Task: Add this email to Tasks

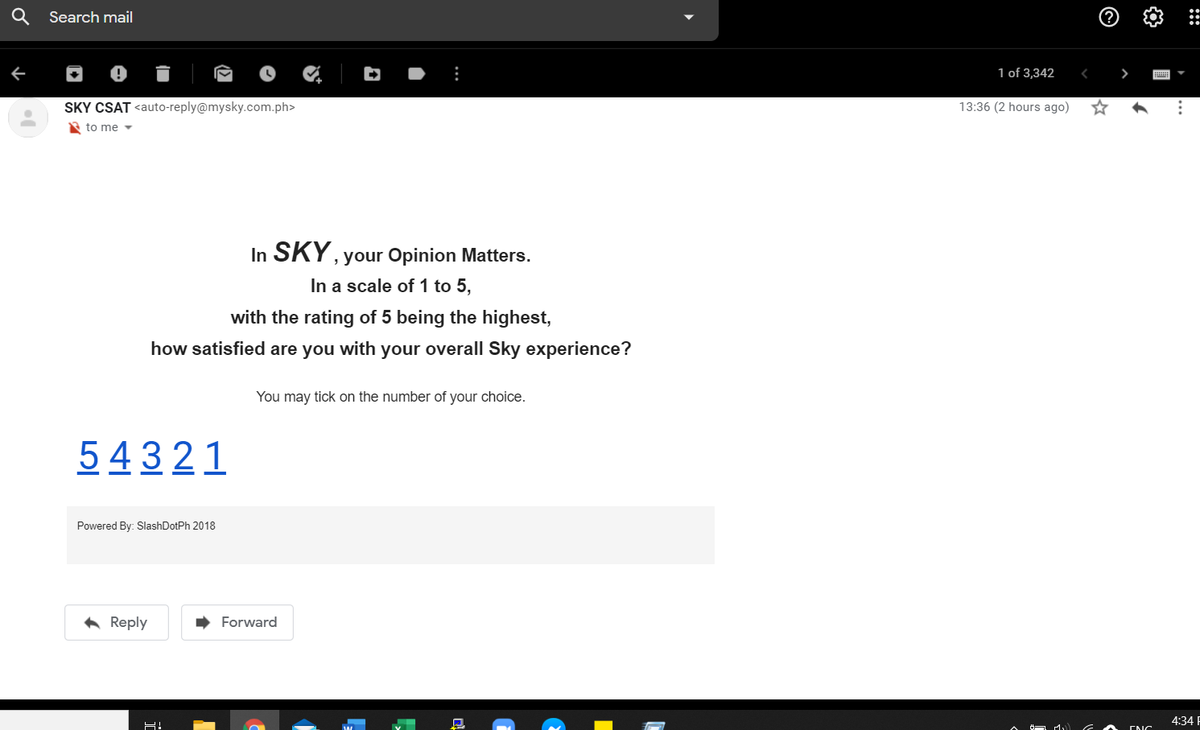Action: click(x=312, y=73)
